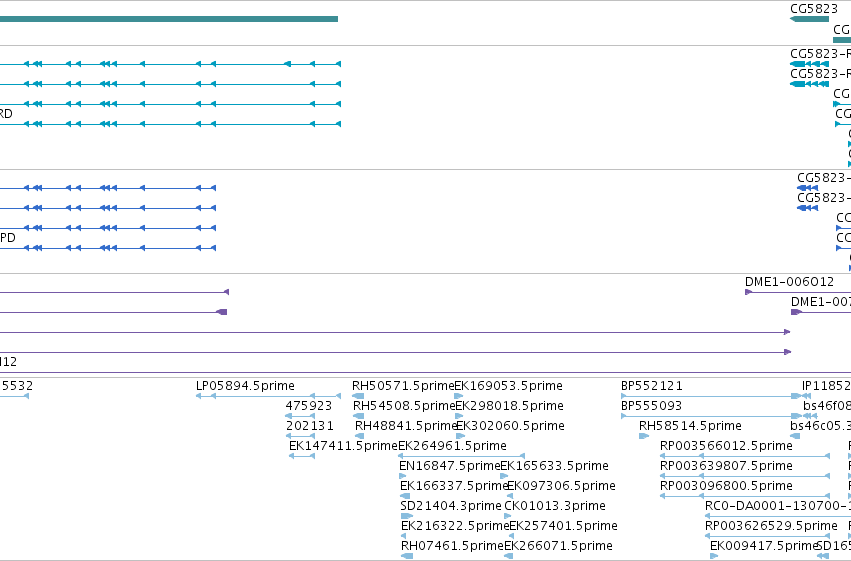Select the BP552121 alignment label
Screen dimensions: 851x561
click(x=652, y=386)
